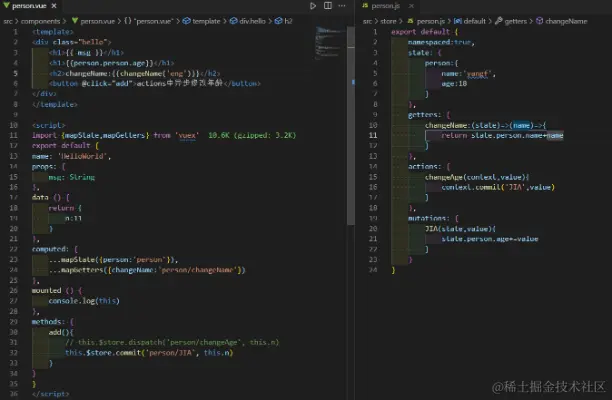Click '{{person.person.age}}' template line
The height and width of the screenshot is (400, 612).
[x=111, y=63]
